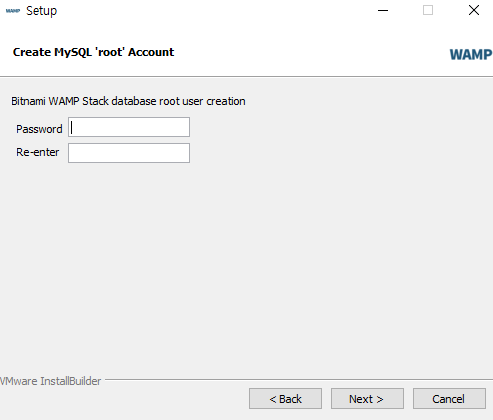Return to previous step with < Back
The height and width of the screenshot is (420, 493).
click(x=285, y=398)
